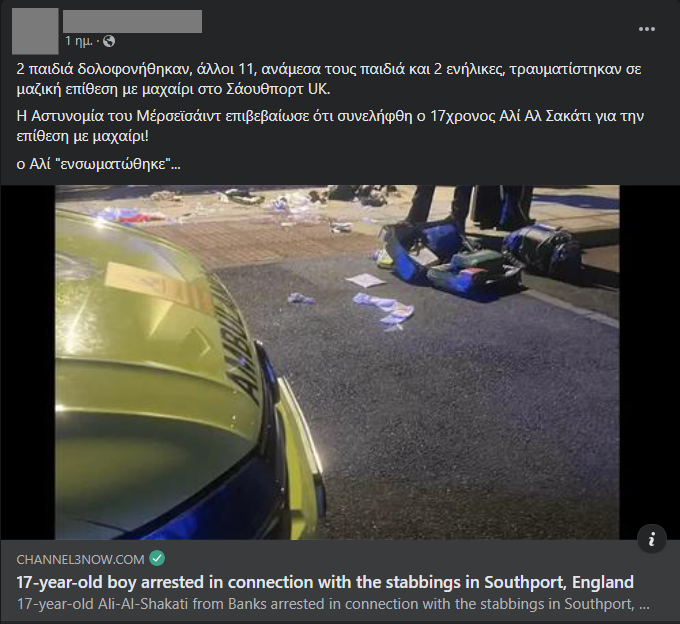This screenshot has height=624, width=680.
Task: Open the "1 ημ." post timestamp
Action: pyautogui.click(x=78, y=41)
